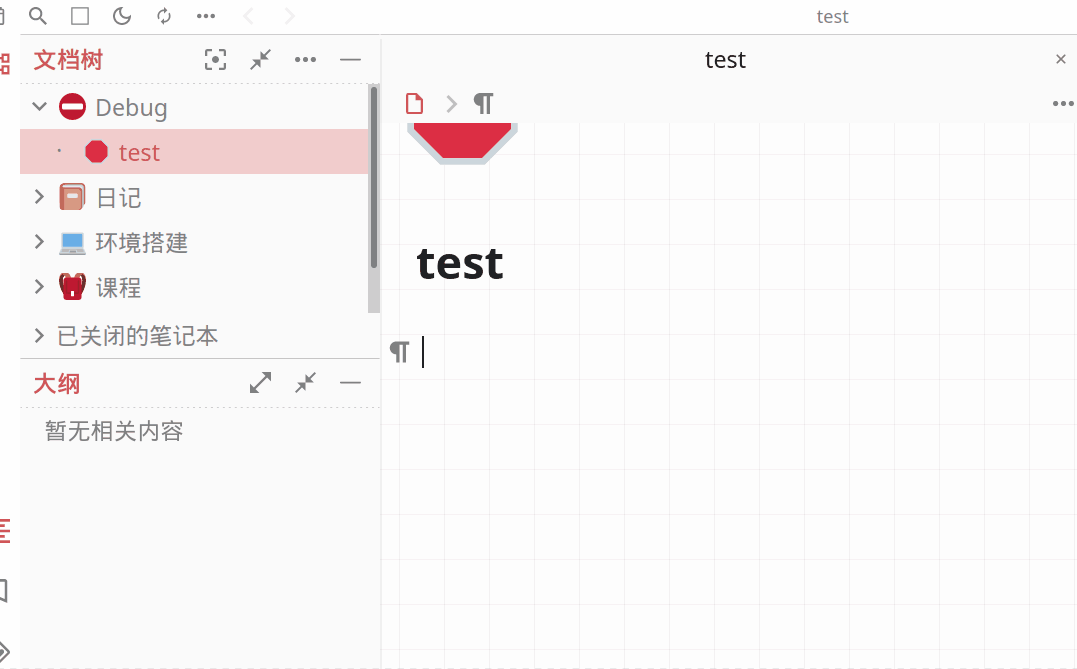Click the test document title heading
Viewport: 1077px width, 669px height.
click(x=460, y=264)
